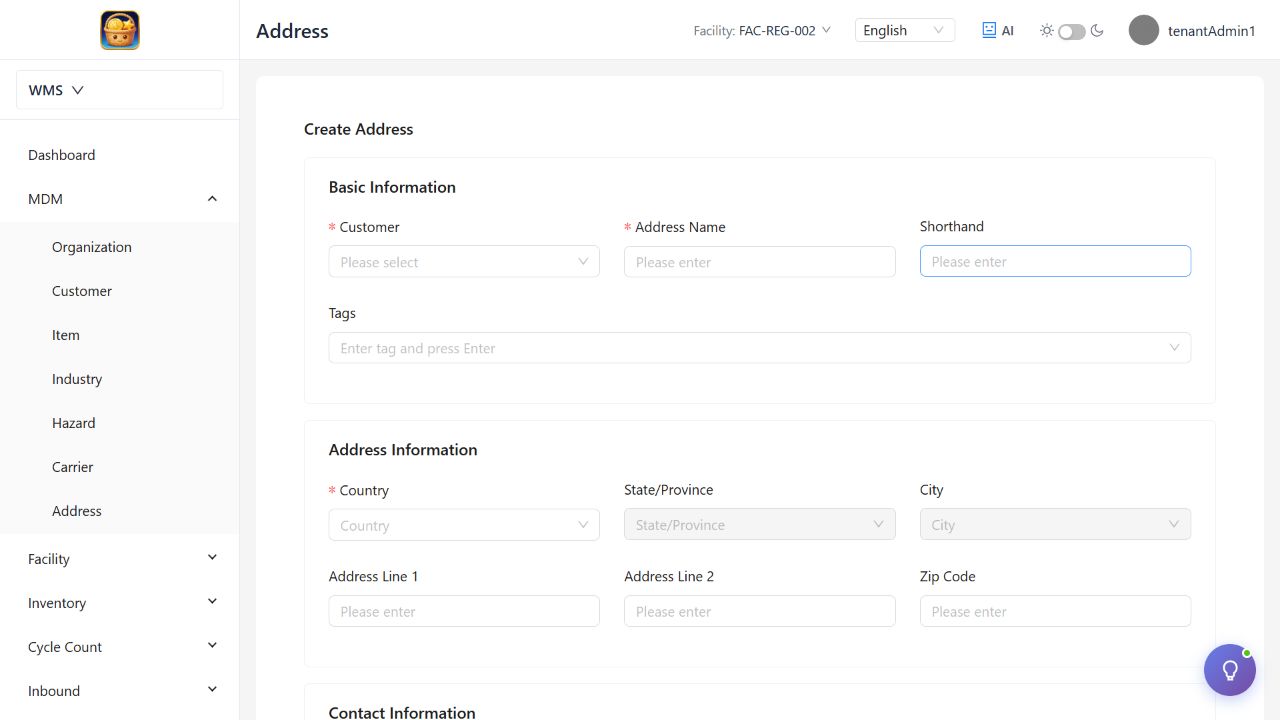Open the City dropdown

1056,524
